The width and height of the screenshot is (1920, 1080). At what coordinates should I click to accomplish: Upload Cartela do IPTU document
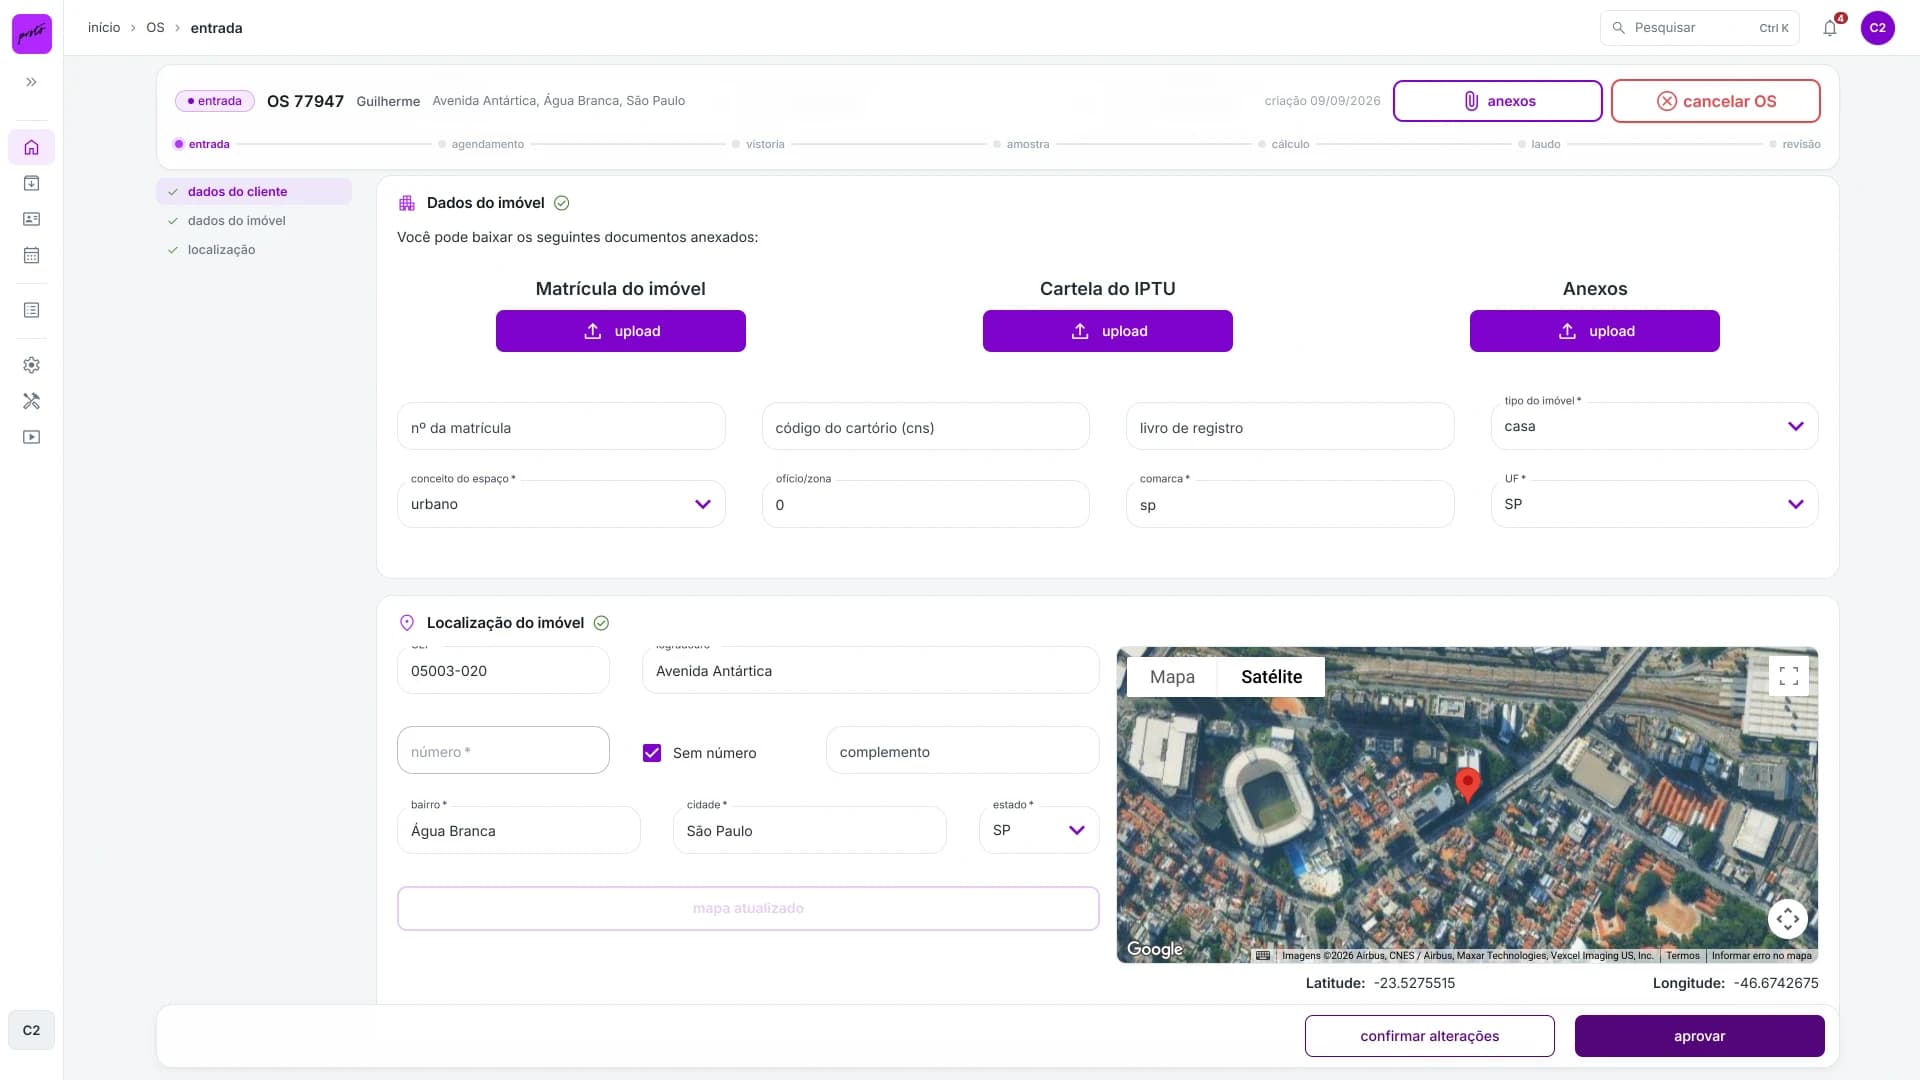pos(1107,331)
